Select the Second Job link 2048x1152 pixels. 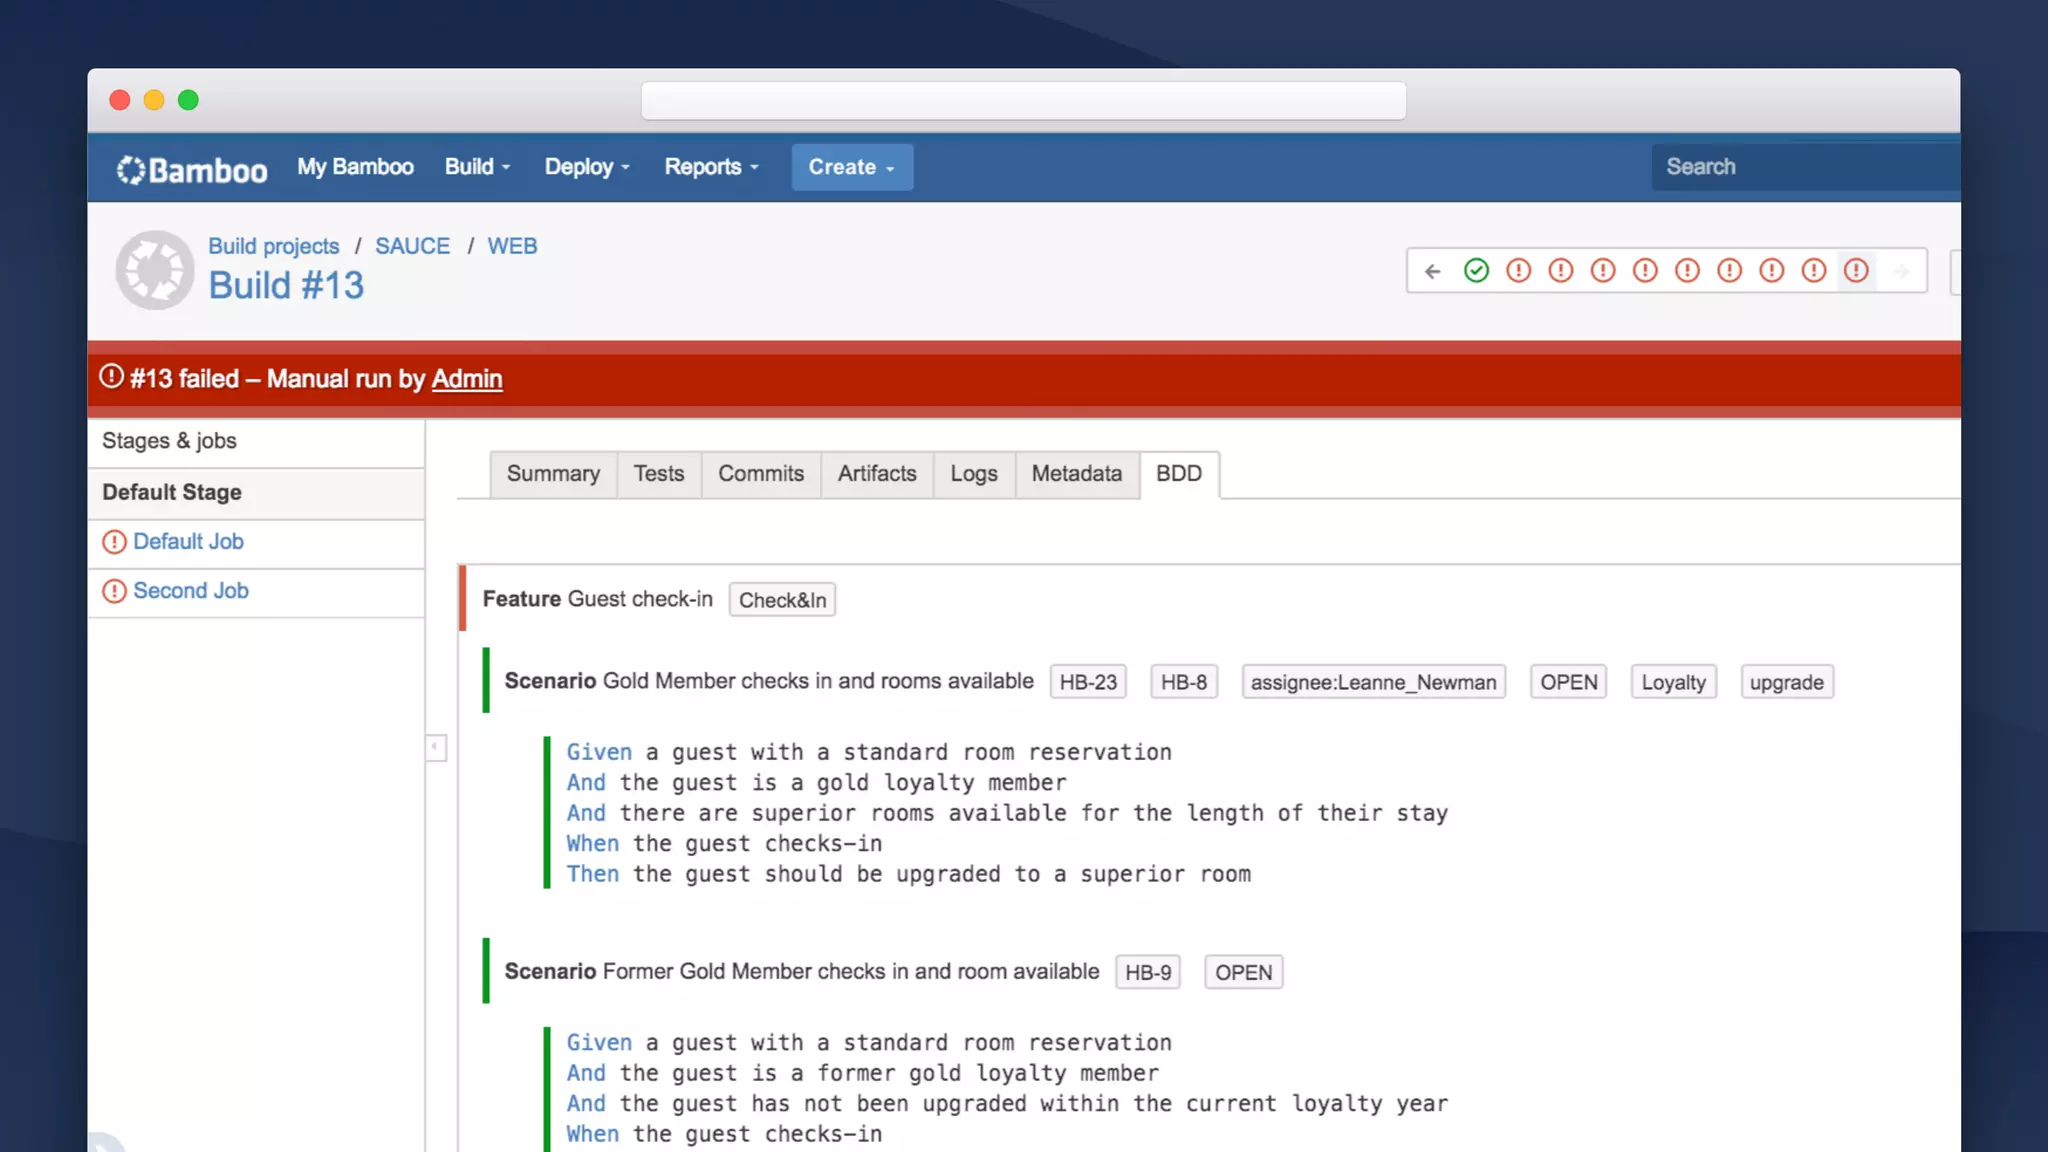tap(191, 591)
